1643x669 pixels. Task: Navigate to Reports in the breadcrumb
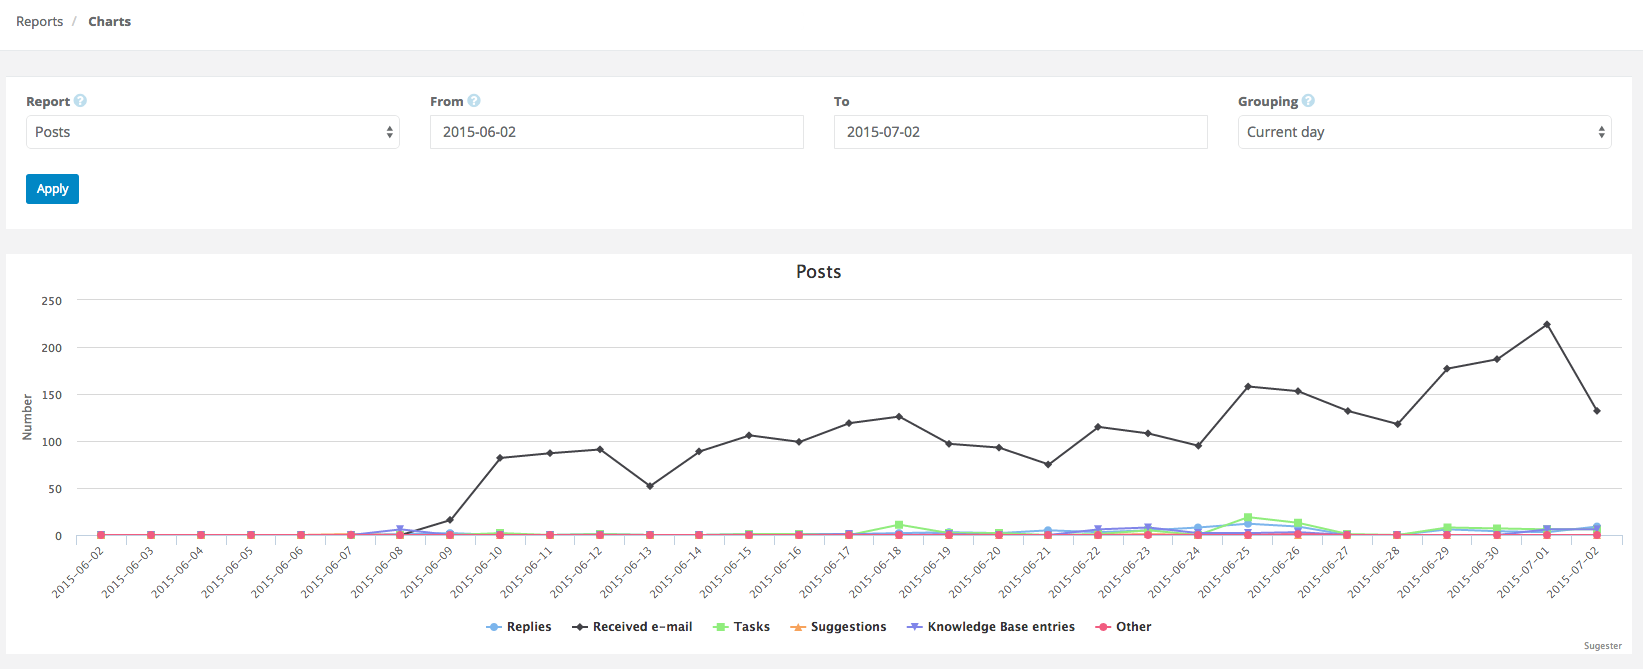(x=39, y=20)
